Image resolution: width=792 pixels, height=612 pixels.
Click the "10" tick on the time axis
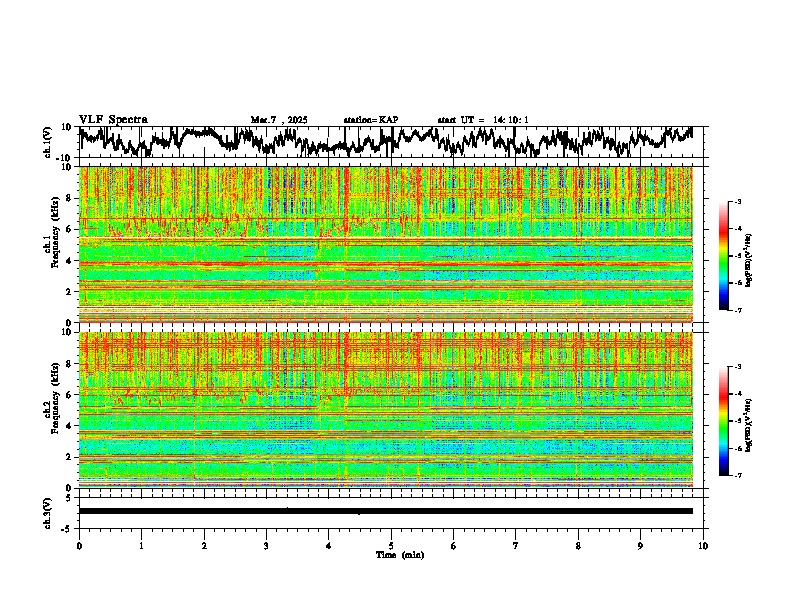[x=703, y=546]
